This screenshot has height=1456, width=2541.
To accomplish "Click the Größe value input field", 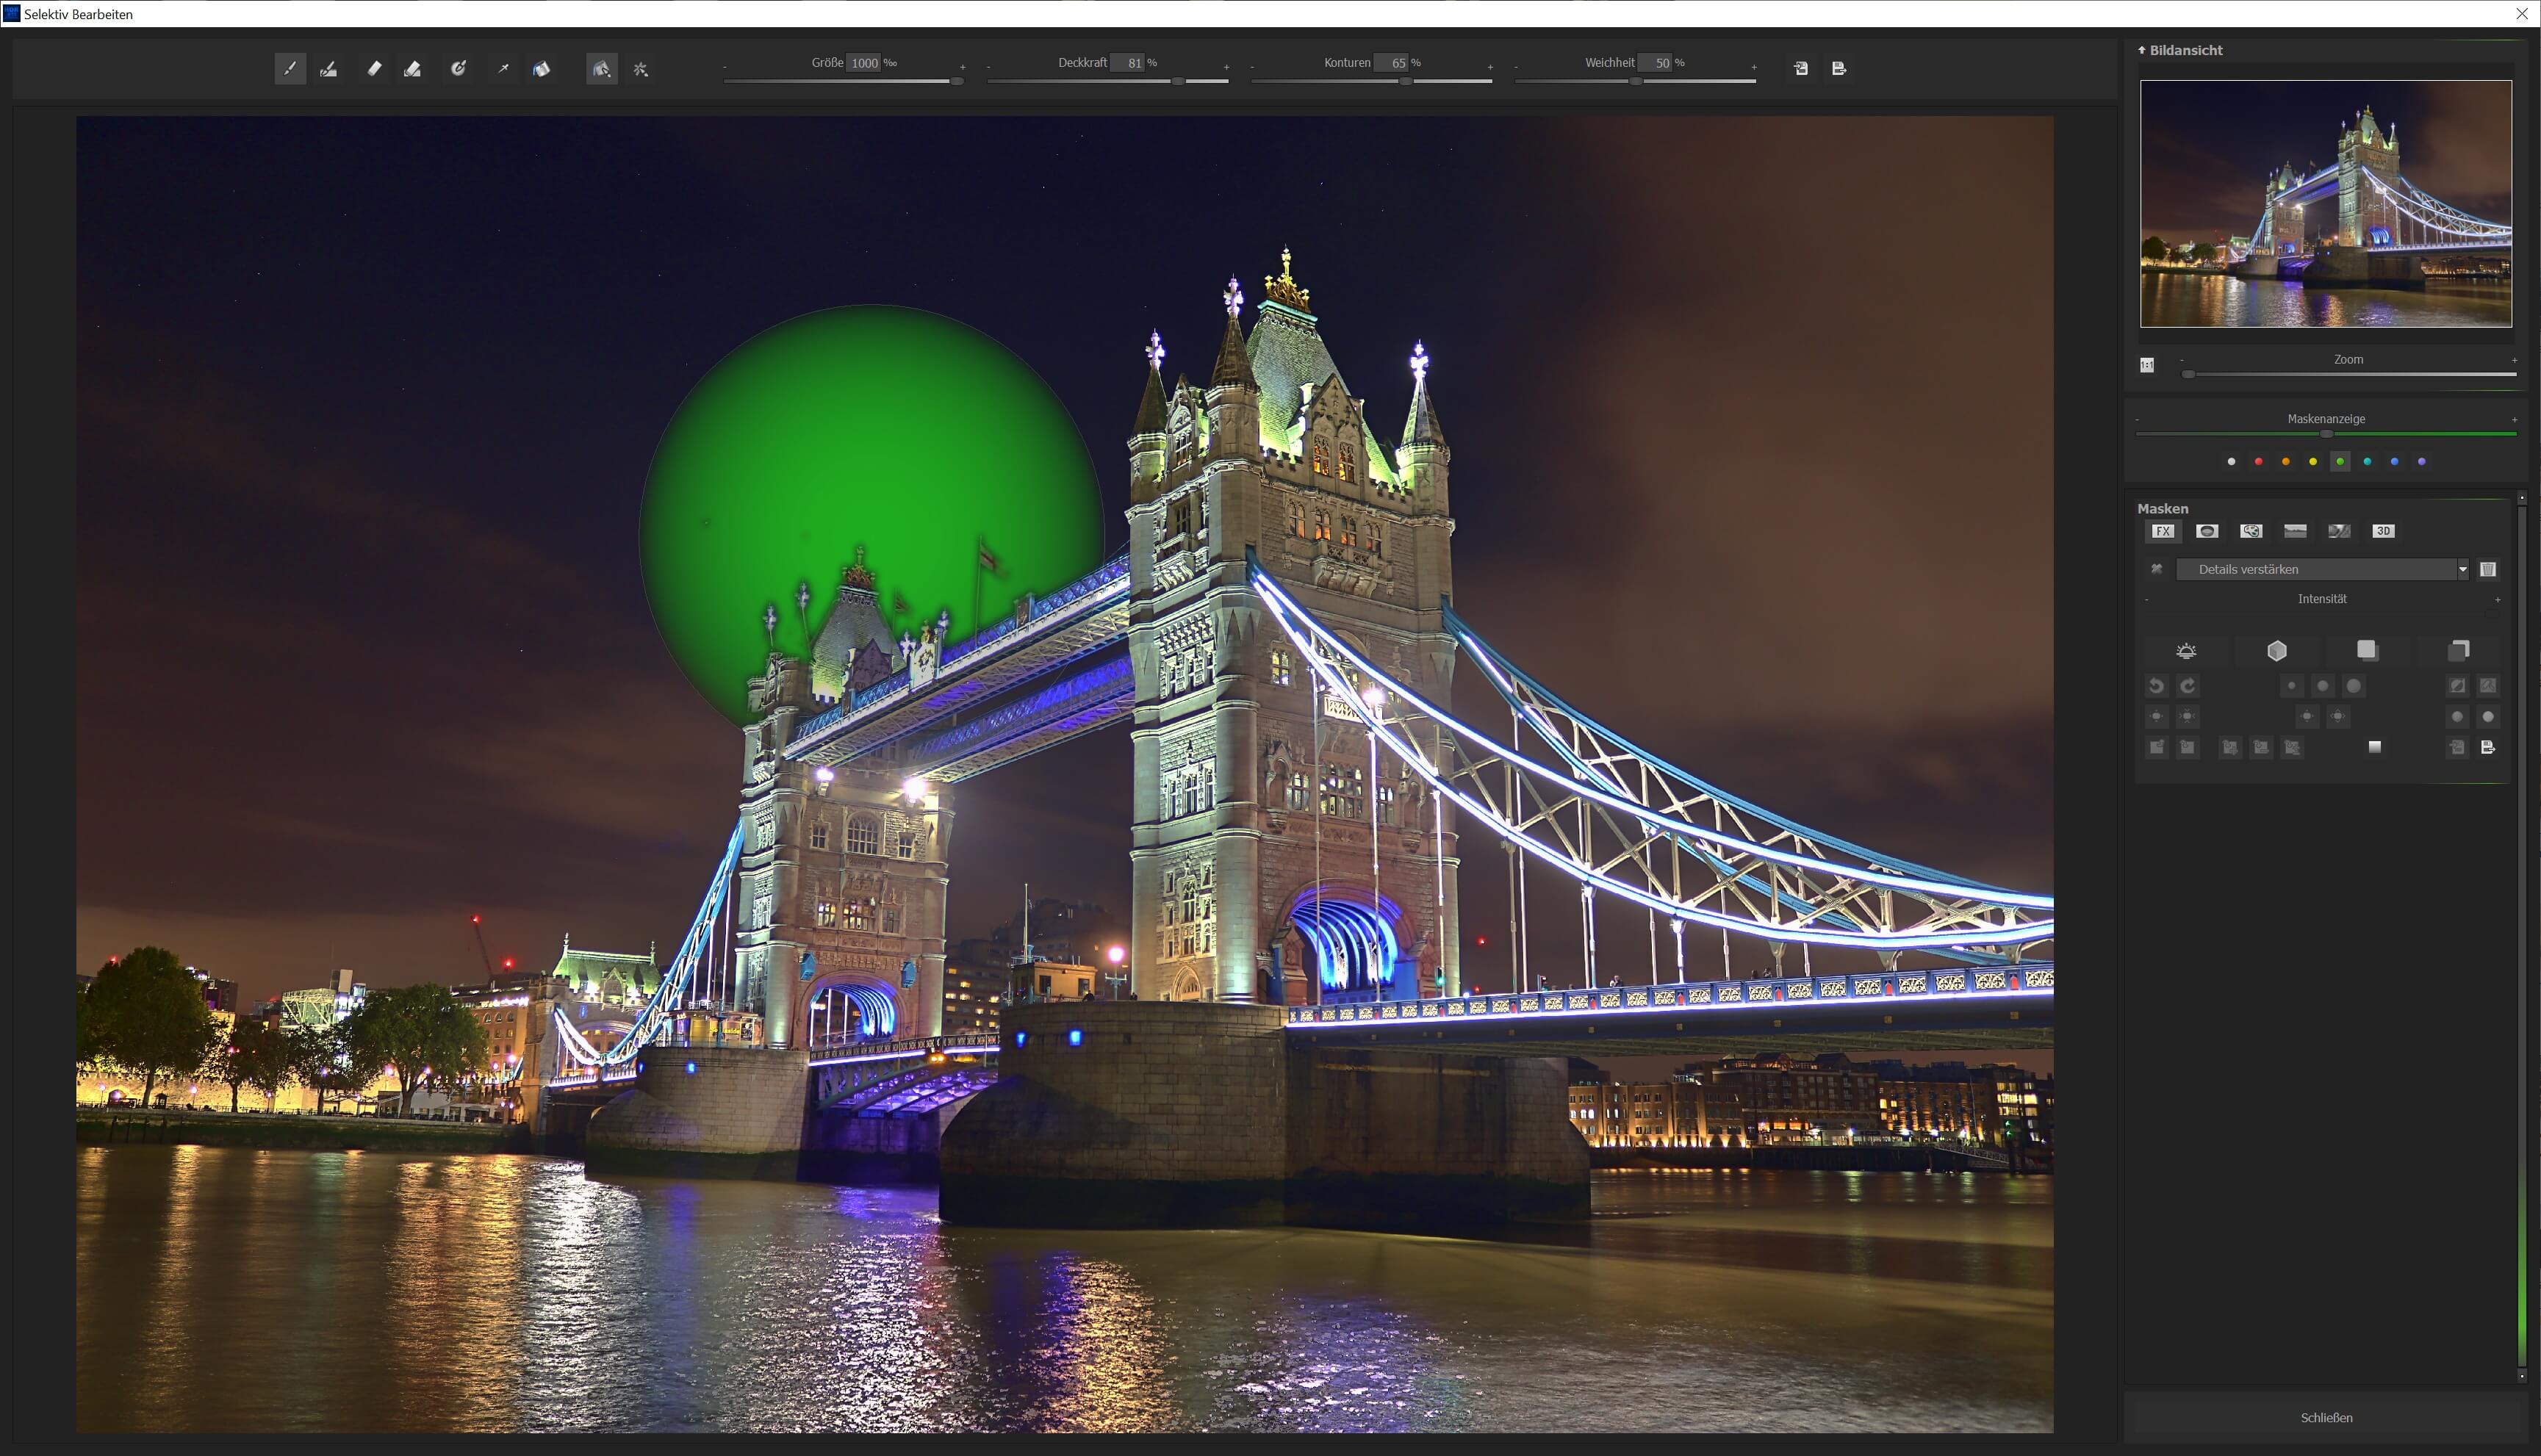I will [864, 63].
